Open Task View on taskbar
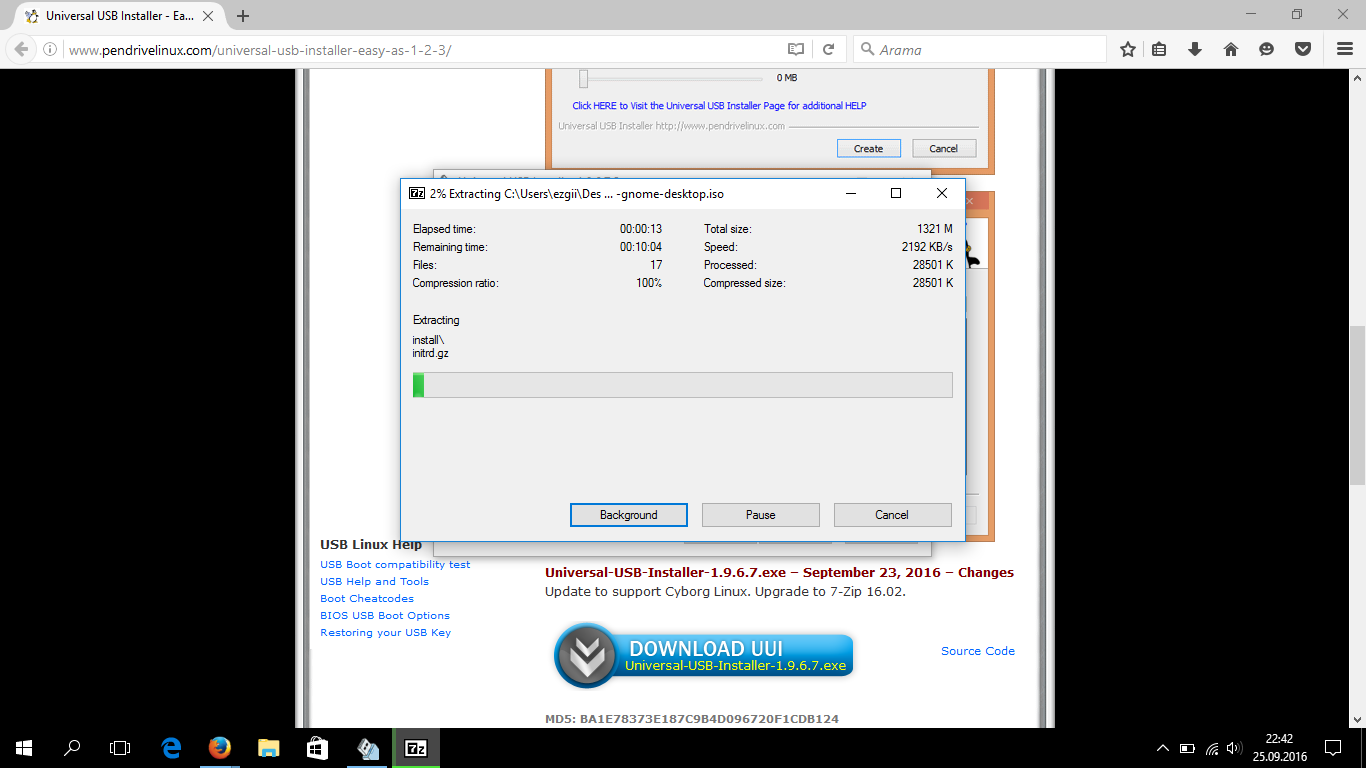This screenshot has width=1366, height=768. [120, 747]
